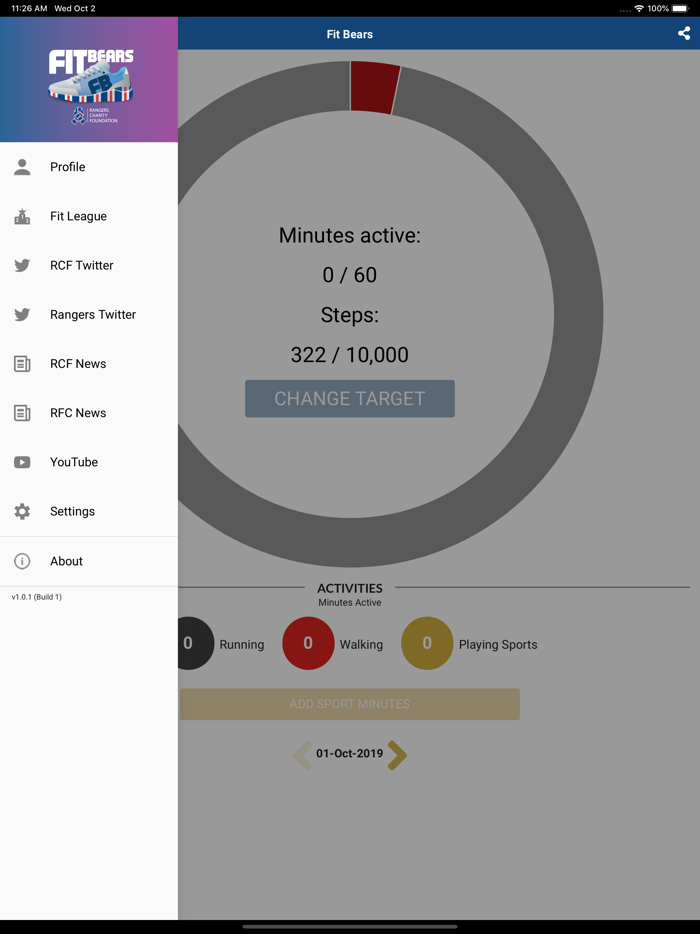This screenshot has height=934, width=700.
Task: Select the RFC News menu item
Action: tap(89, 413)
